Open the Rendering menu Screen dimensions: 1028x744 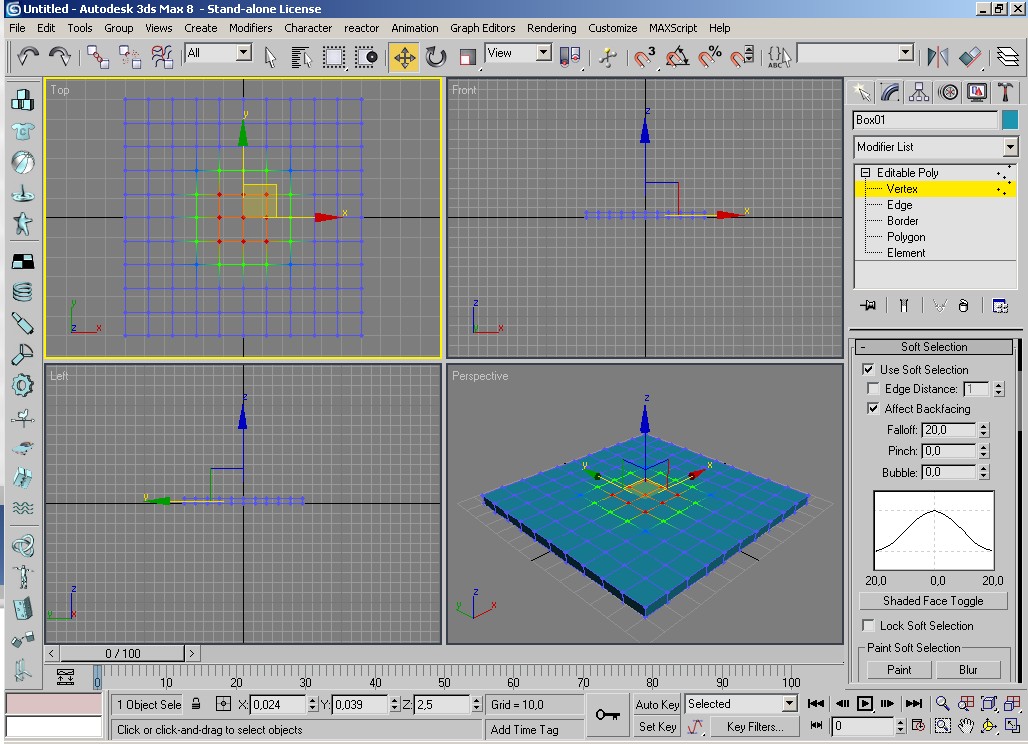pyautogui.click(x=551, y=28)
